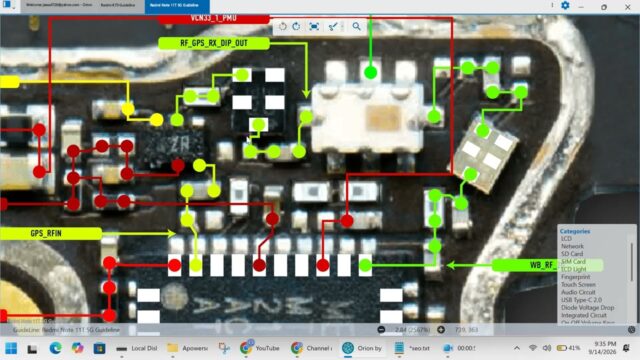Open Copilot from the taskbar
This screenshot has width=640, height=360.
(x=77, y=348)
